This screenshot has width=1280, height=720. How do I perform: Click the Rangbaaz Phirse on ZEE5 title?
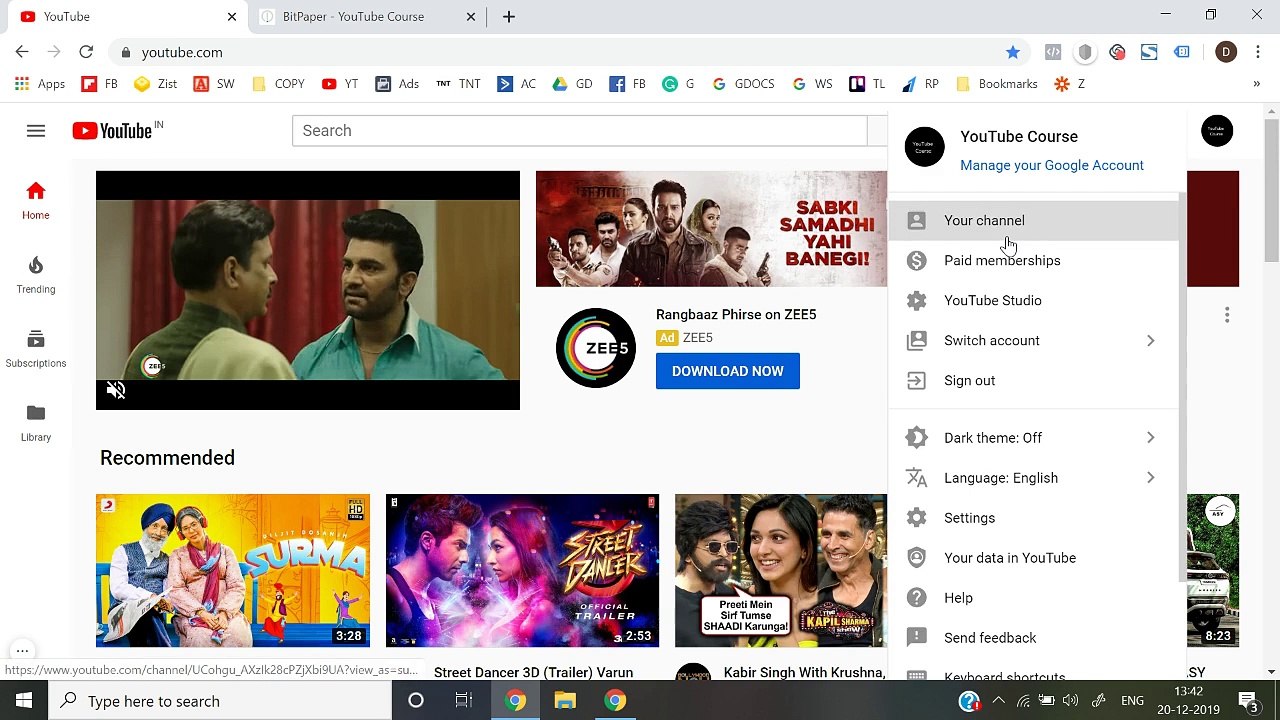pyautogui.click(x=736, y=315)
